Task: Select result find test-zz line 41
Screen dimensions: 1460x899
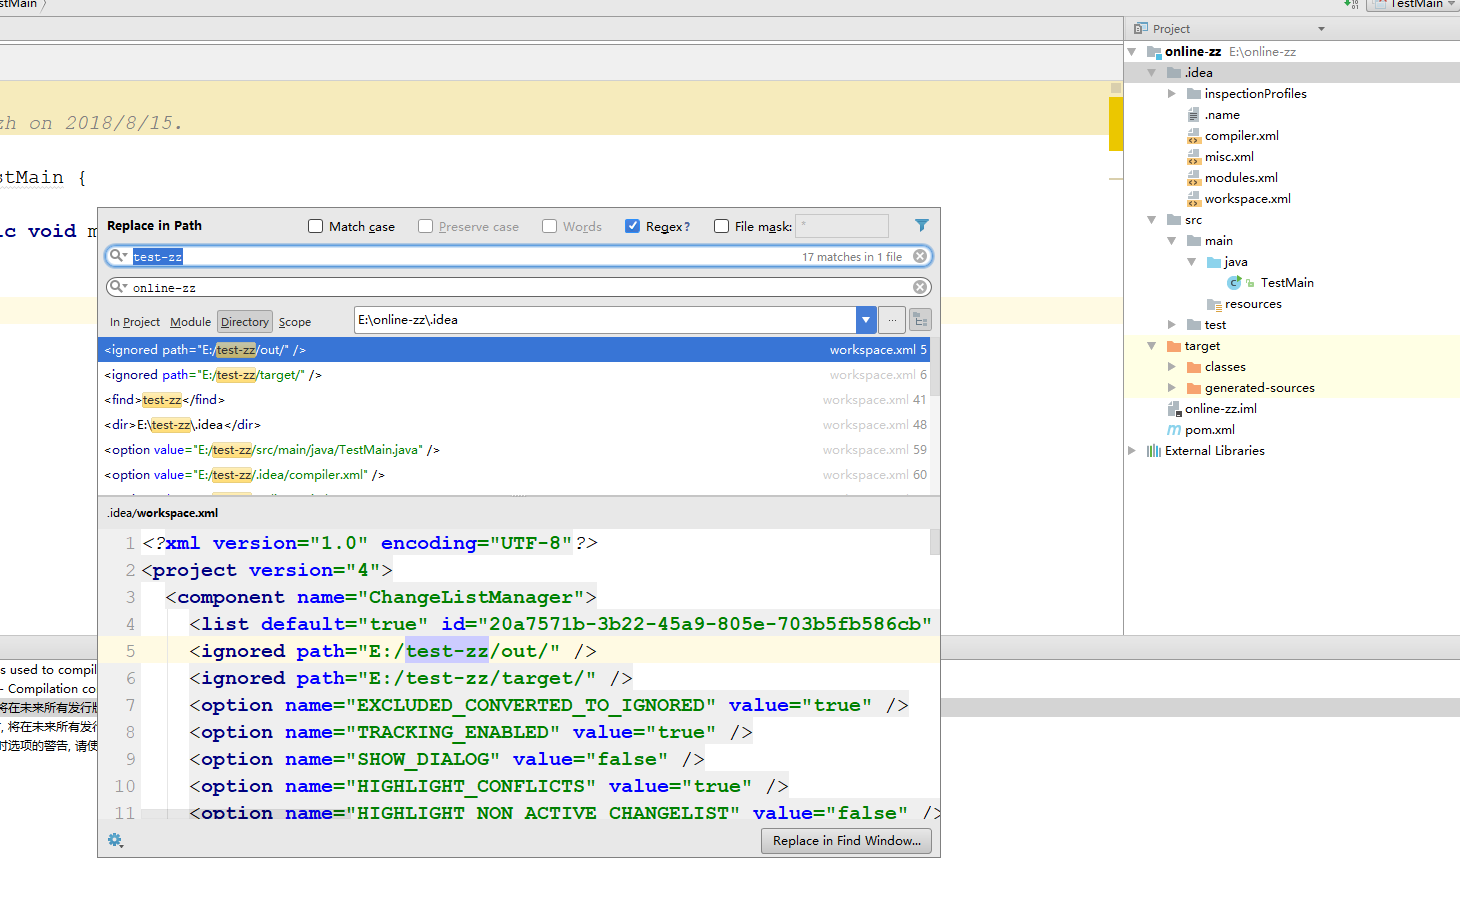Action: (514, 400)
